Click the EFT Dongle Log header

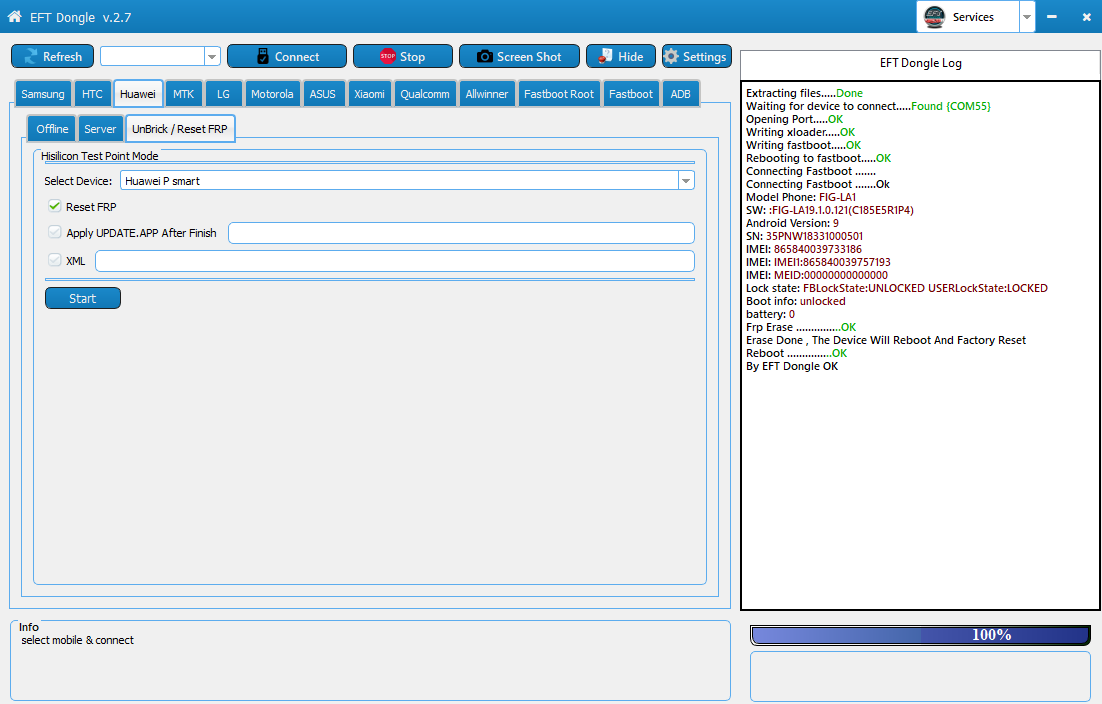(921, 63)
